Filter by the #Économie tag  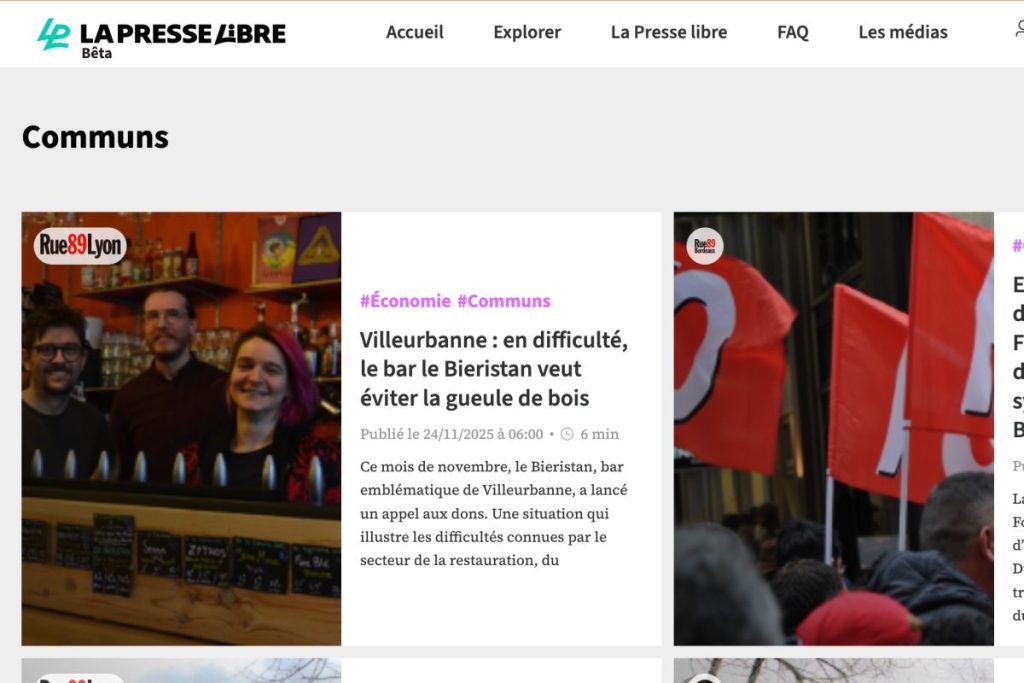(x=405, y=301)
